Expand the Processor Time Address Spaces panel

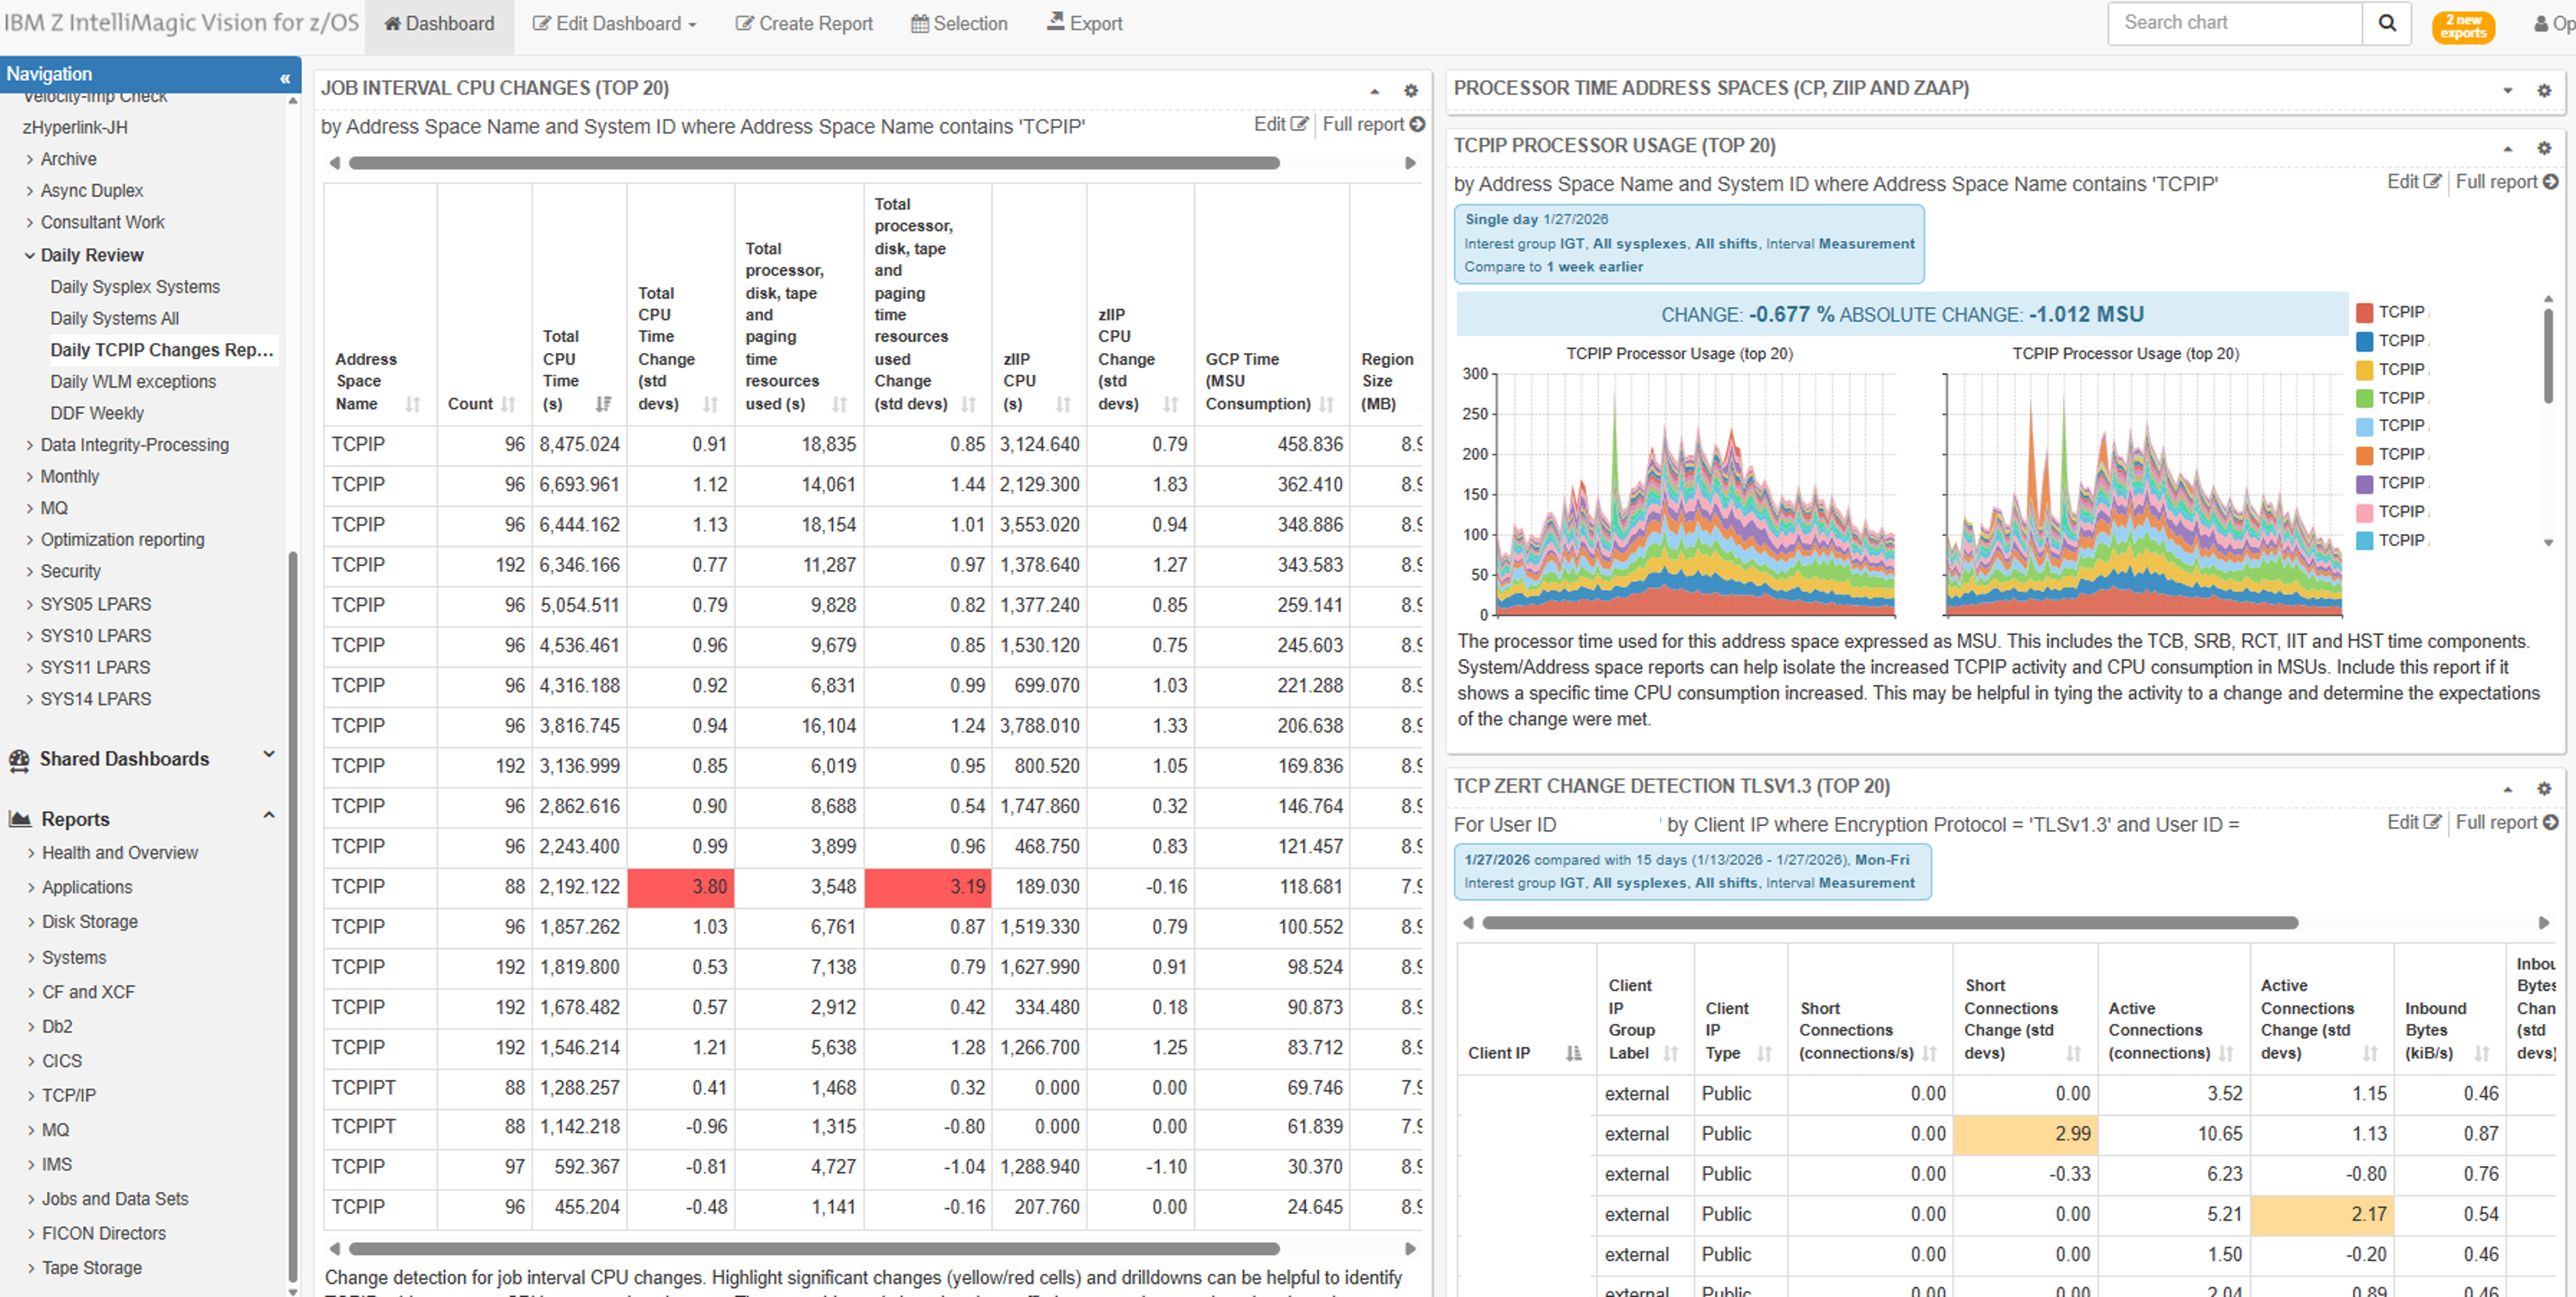tap(2508, 90)
